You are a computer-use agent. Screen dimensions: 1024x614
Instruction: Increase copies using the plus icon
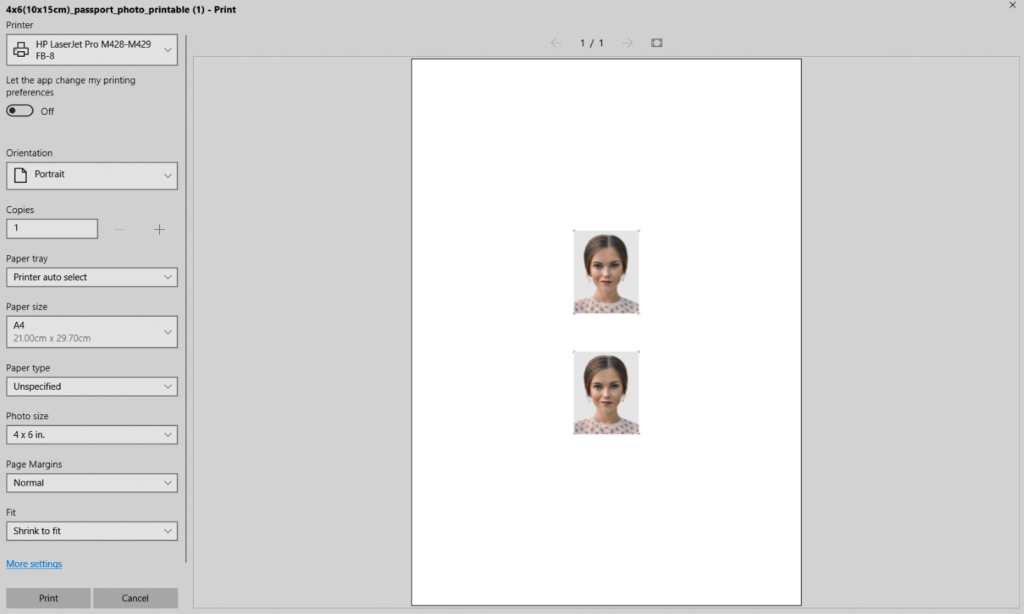point(159,229)
